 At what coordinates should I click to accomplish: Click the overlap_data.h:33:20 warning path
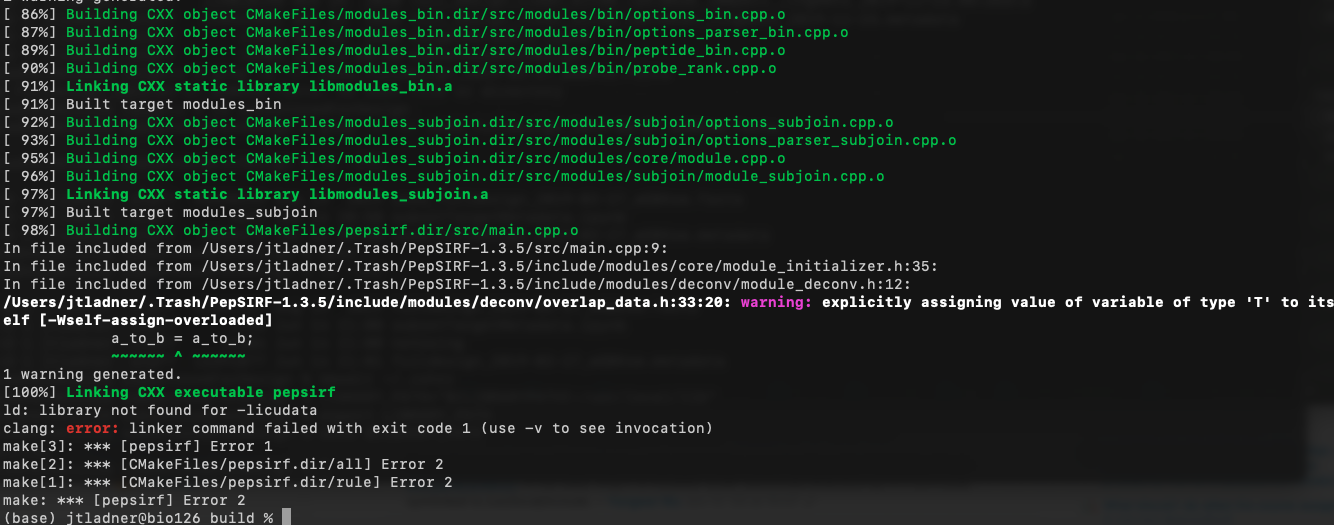tap(367, 302)
